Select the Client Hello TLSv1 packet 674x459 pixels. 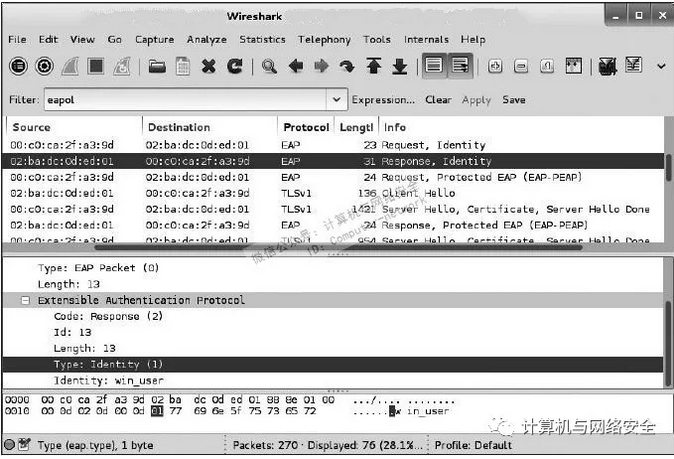click(x=334, y=193)
